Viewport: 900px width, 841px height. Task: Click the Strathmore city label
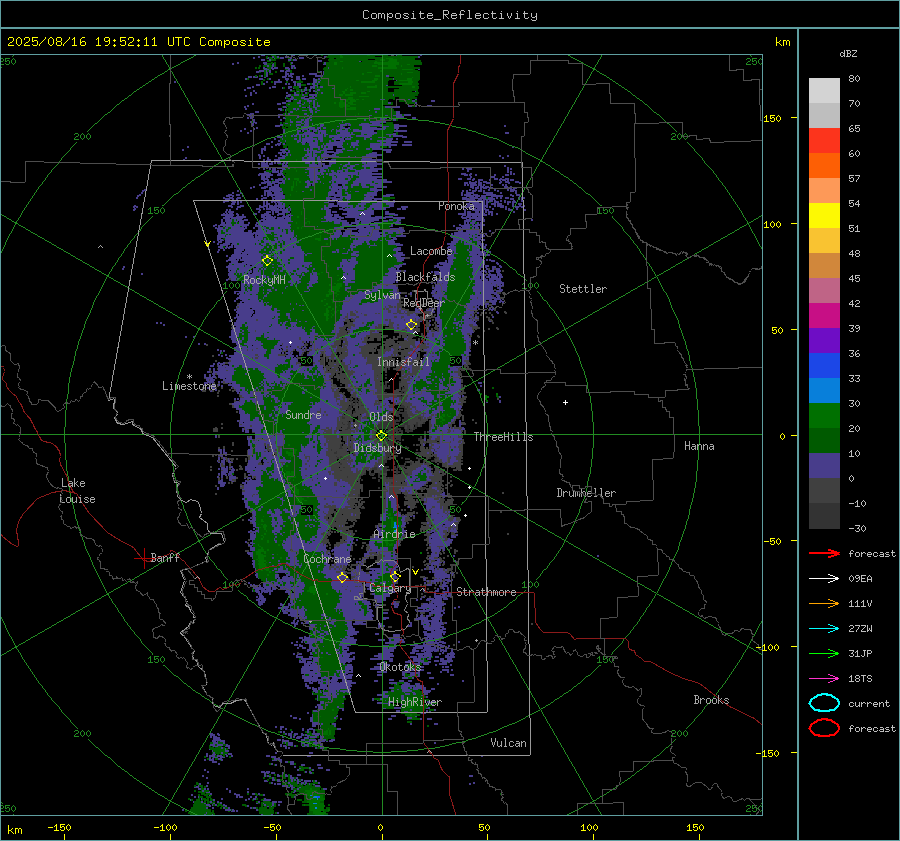(x=486, y=592)
